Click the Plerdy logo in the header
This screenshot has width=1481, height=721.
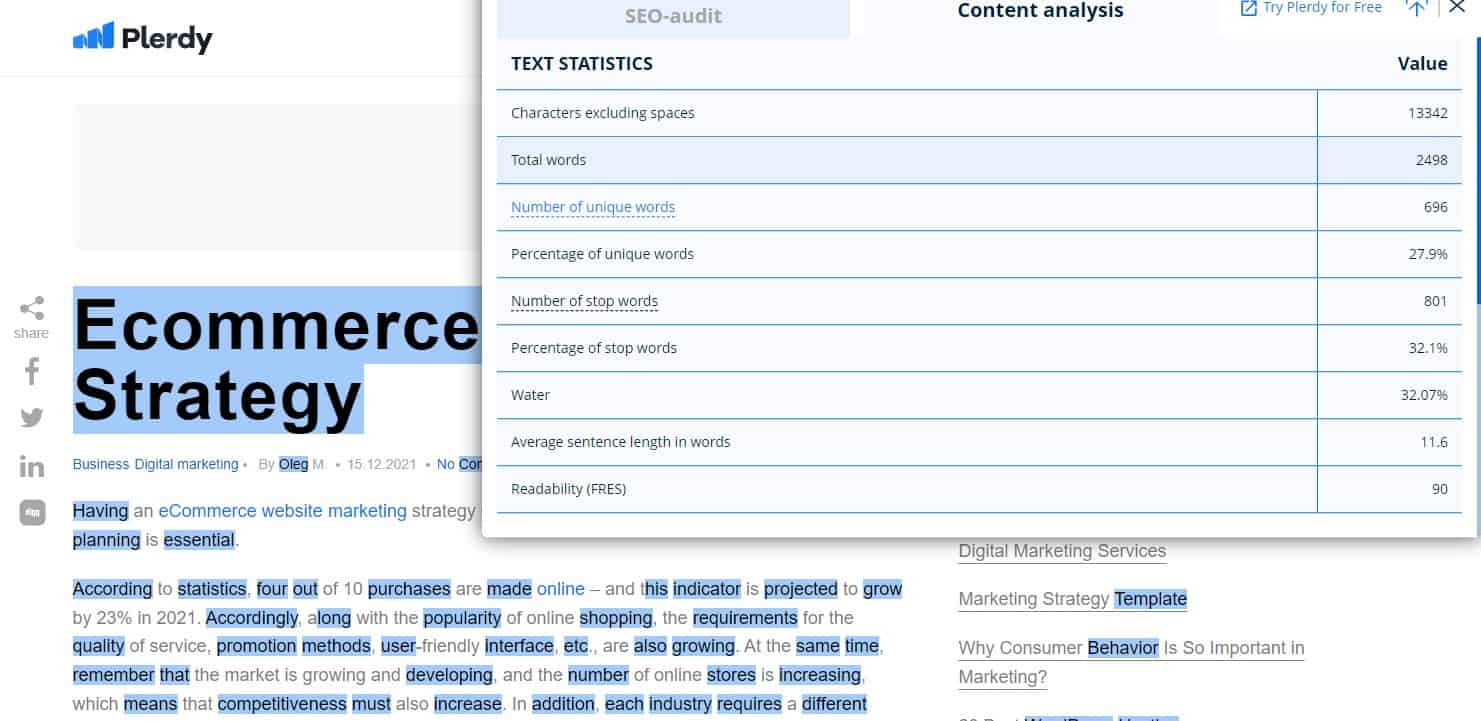(x=143, y=39)
